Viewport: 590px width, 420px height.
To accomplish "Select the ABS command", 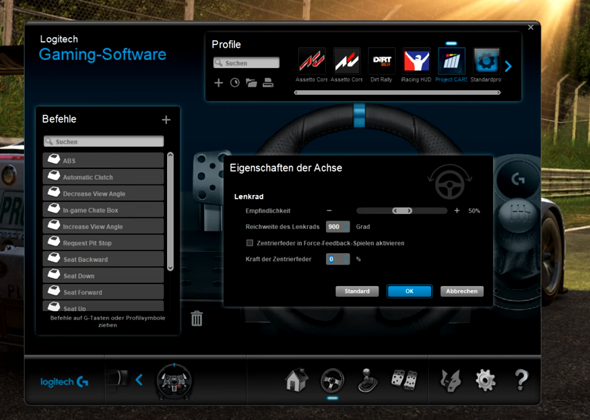I will pyautogui.click(x=103, y=160).
